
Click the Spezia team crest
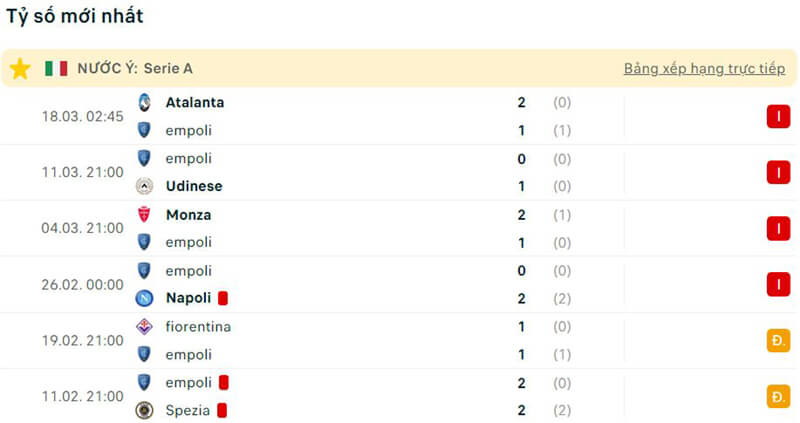coord(145,410)
